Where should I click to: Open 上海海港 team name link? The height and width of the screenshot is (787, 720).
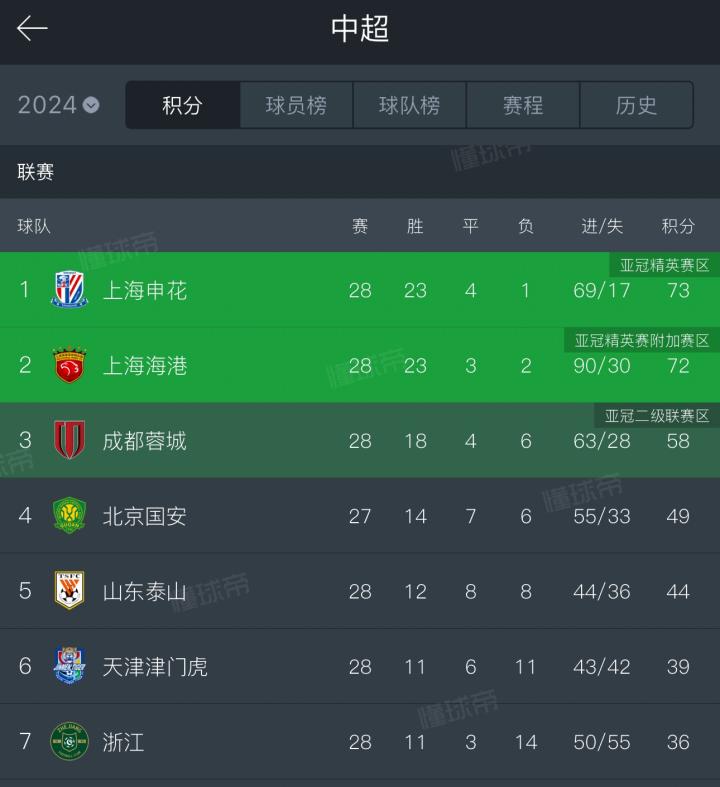click(145, 366)
